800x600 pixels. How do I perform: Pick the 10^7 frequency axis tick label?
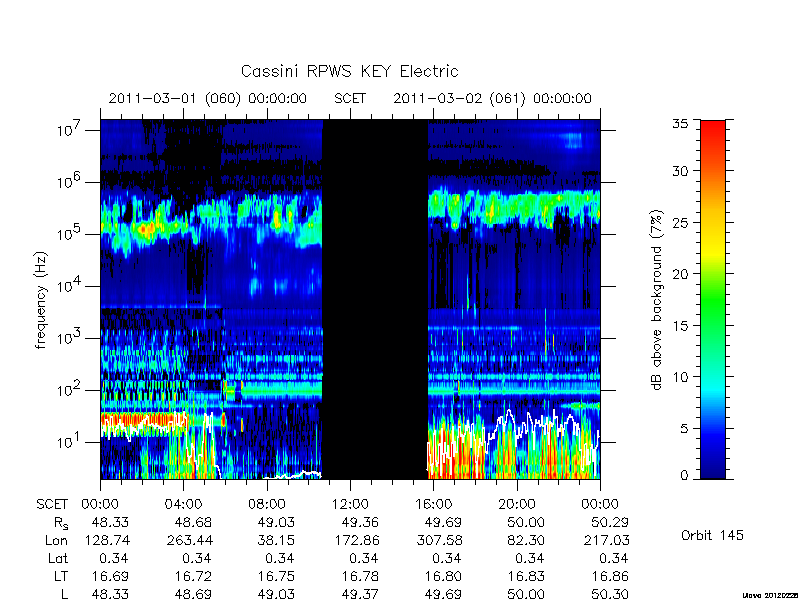click(x=70, y=129)
